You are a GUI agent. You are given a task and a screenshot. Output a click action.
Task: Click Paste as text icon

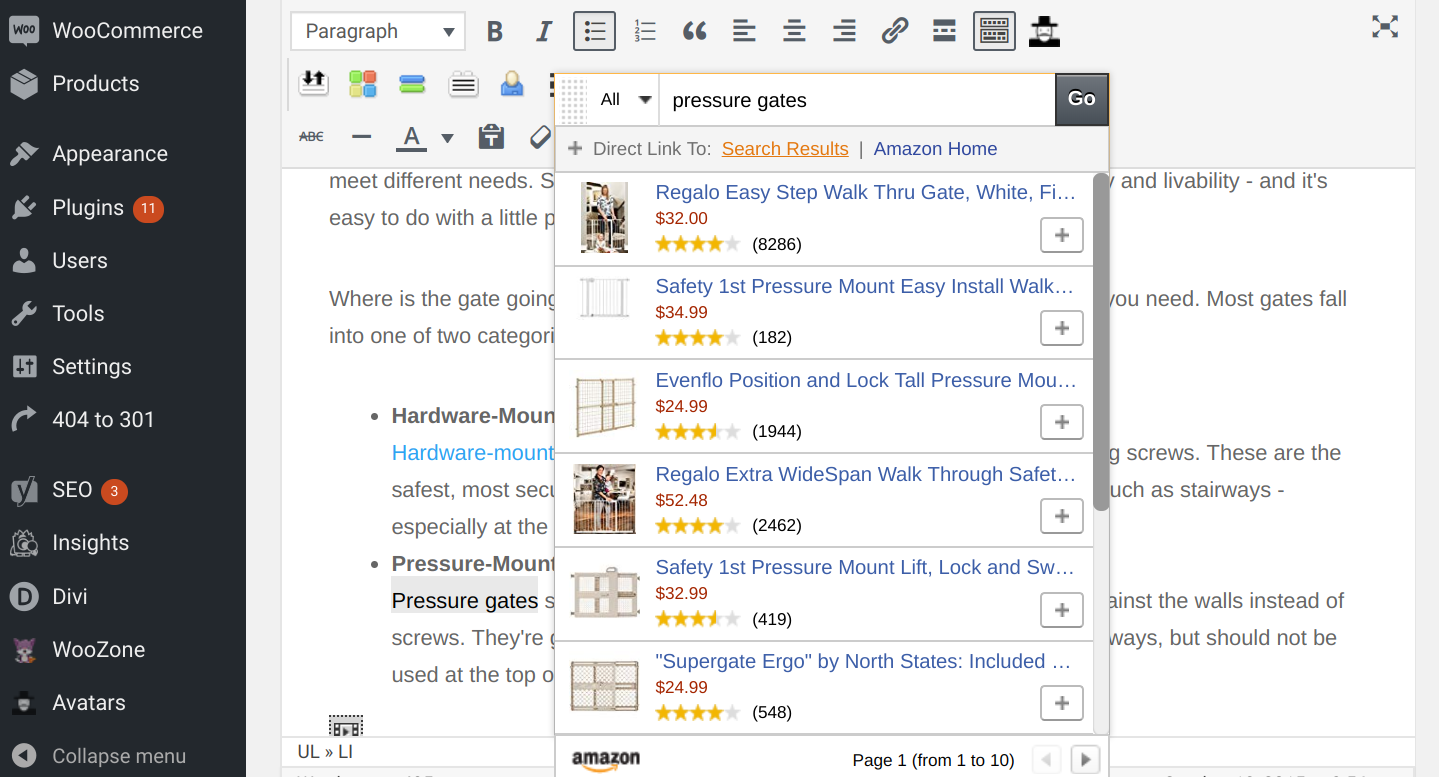[x=491, y=137]
